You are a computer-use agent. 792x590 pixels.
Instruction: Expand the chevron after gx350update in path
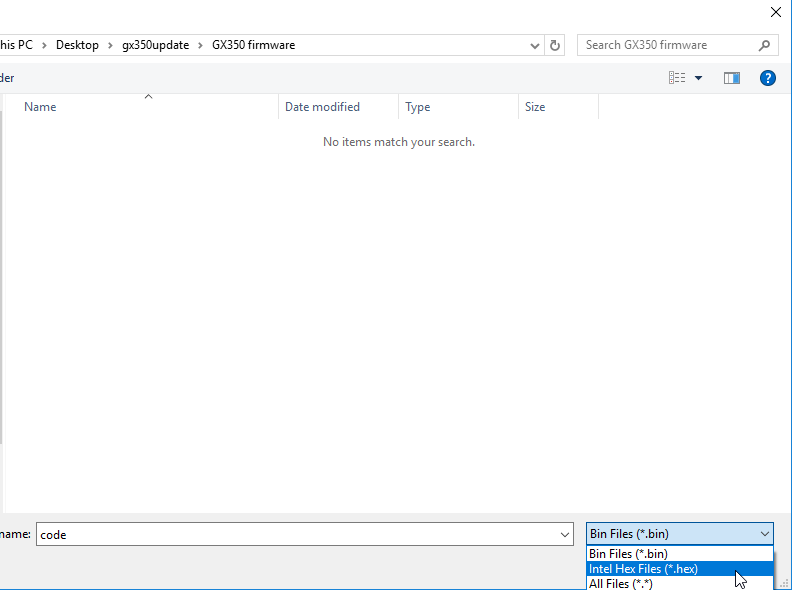pyautogui.click(x=200, y=45)
